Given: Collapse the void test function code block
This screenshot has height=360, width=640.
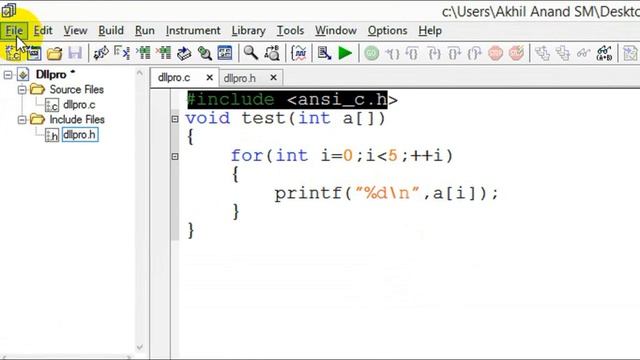Looking at the screenshot, I should [x=175, y=119].
